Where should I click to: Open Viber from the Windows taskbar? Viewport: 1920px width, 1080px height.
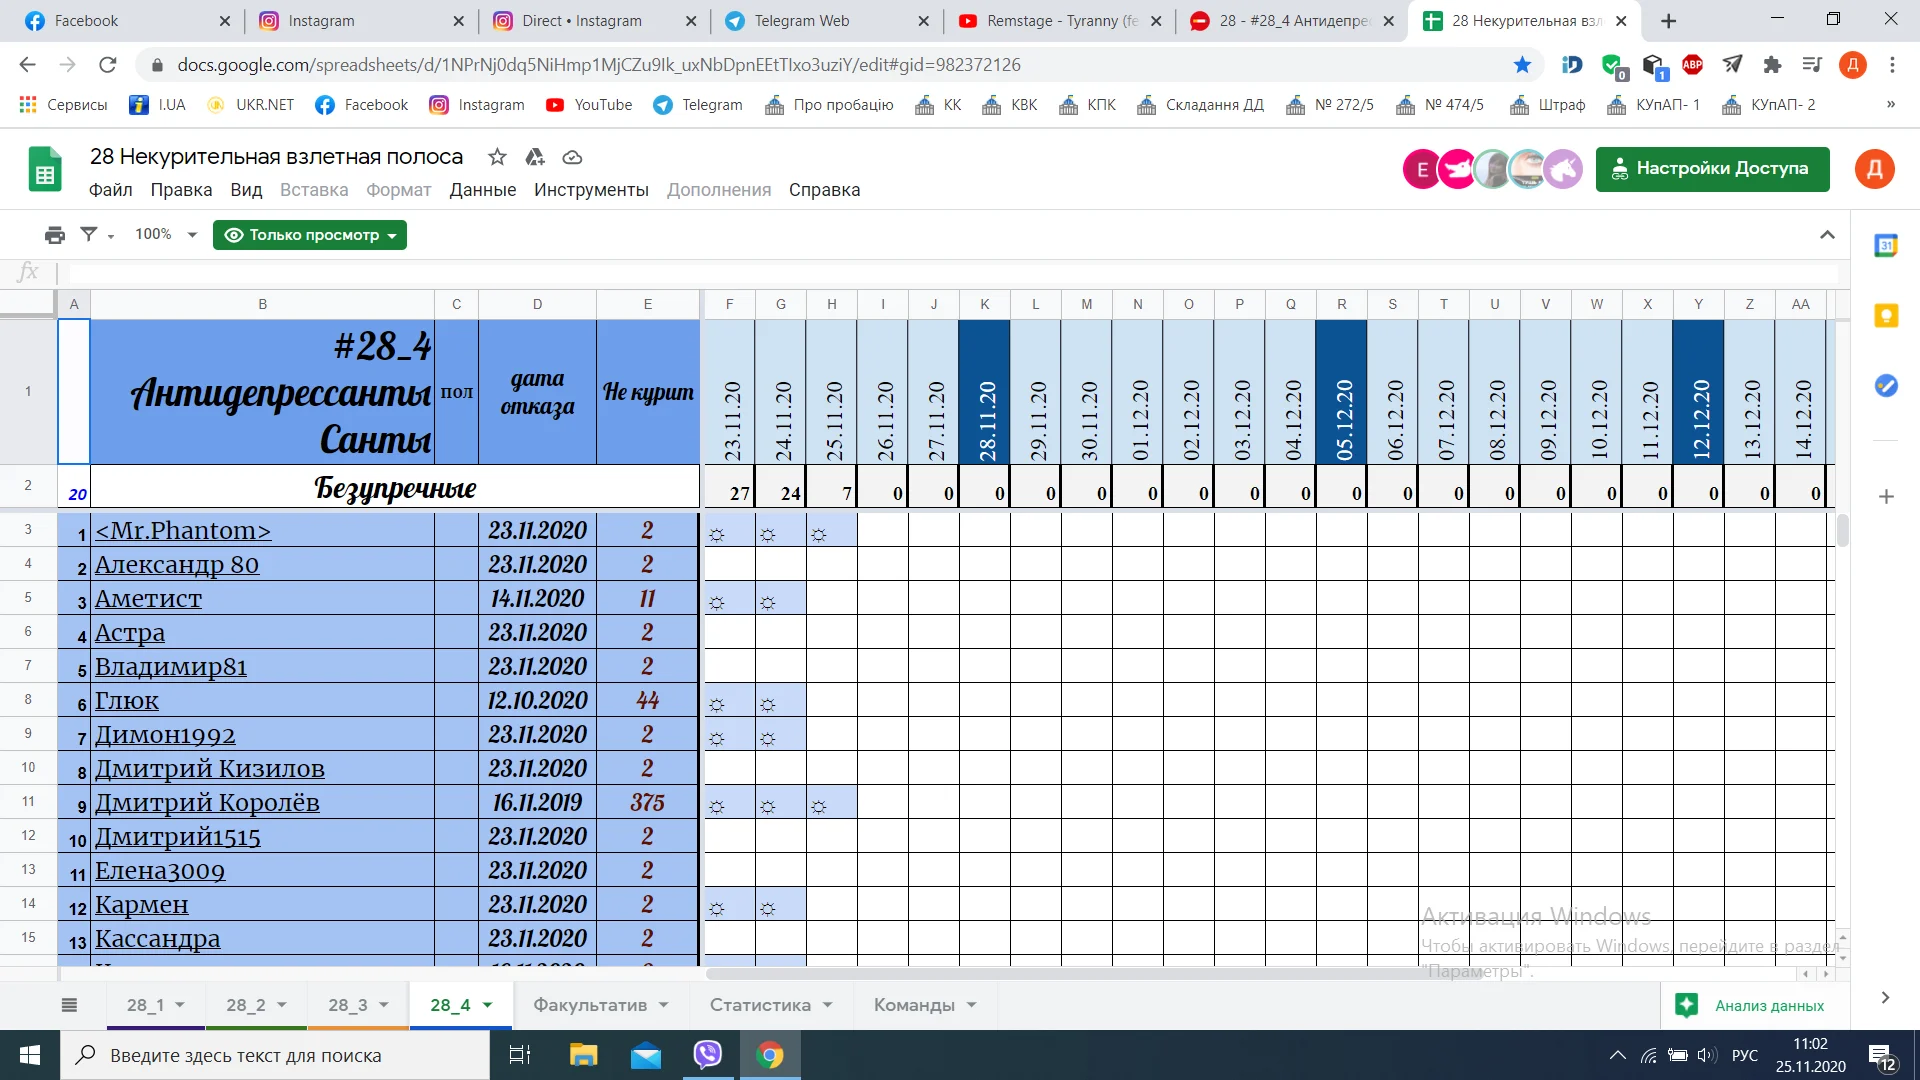coord(708,1055)
